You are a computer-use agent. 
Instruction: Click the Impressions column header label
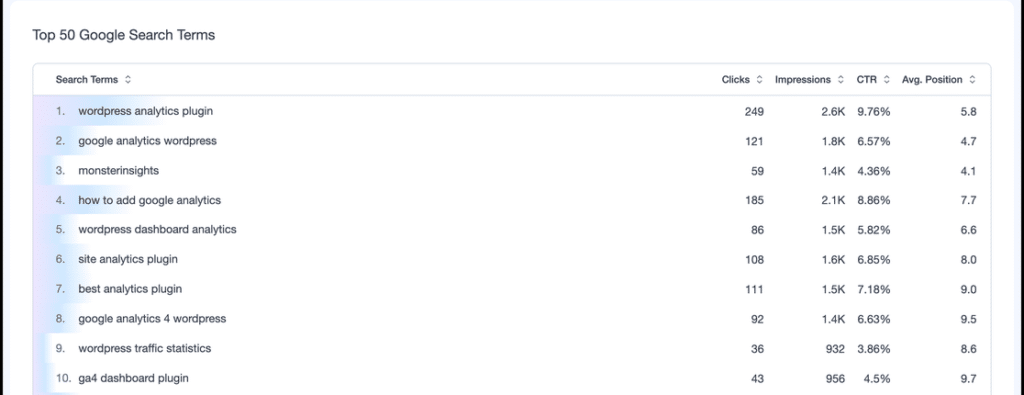[803, 80]
